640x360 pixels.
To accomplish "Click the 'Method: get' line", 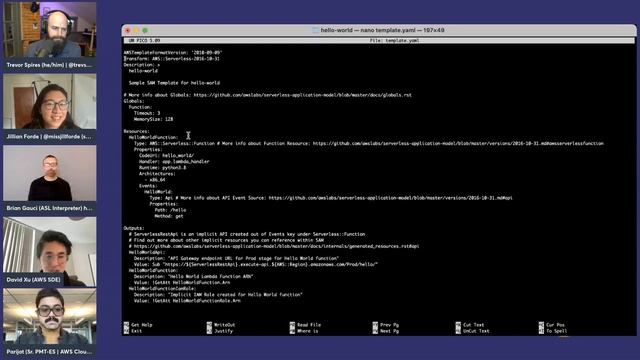I will tap(169, 216).
